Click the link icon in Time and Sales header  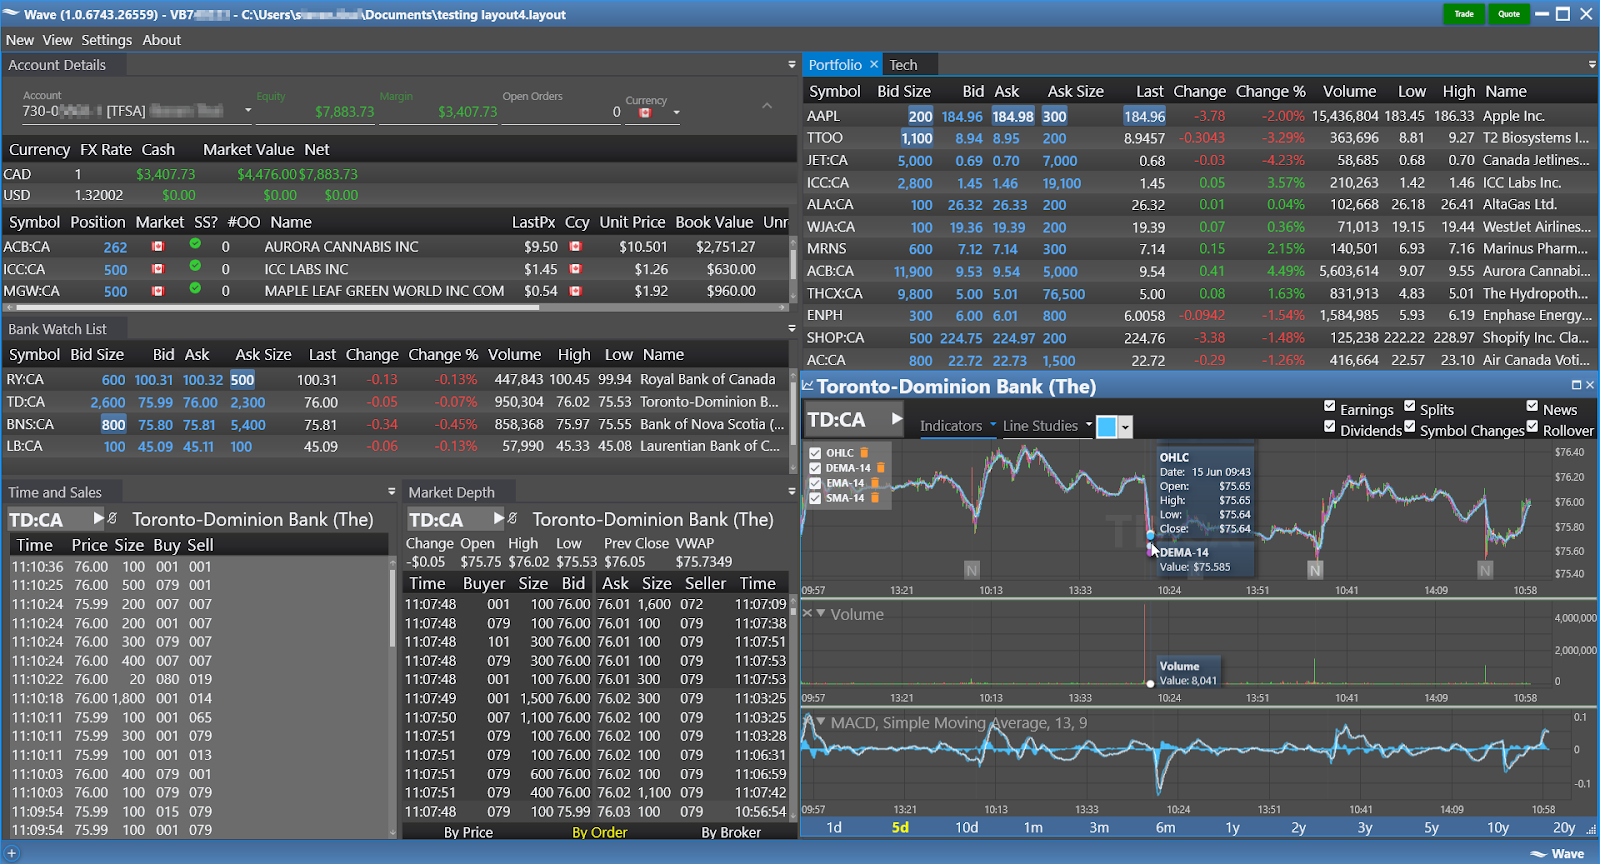(x=113, y=518)
